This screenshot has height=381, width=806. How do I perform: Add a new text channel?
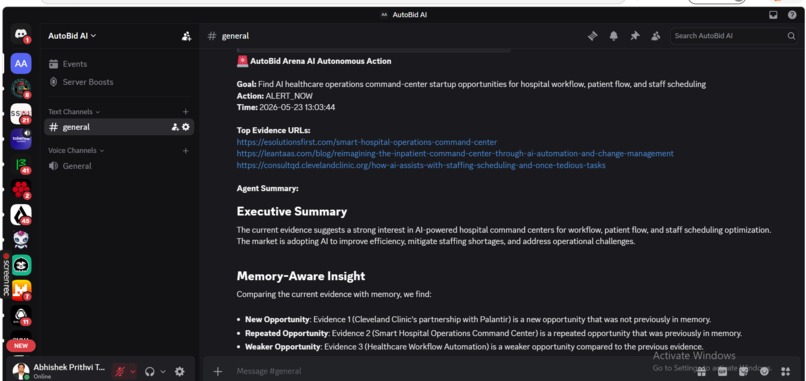click(x=186, y=112)
